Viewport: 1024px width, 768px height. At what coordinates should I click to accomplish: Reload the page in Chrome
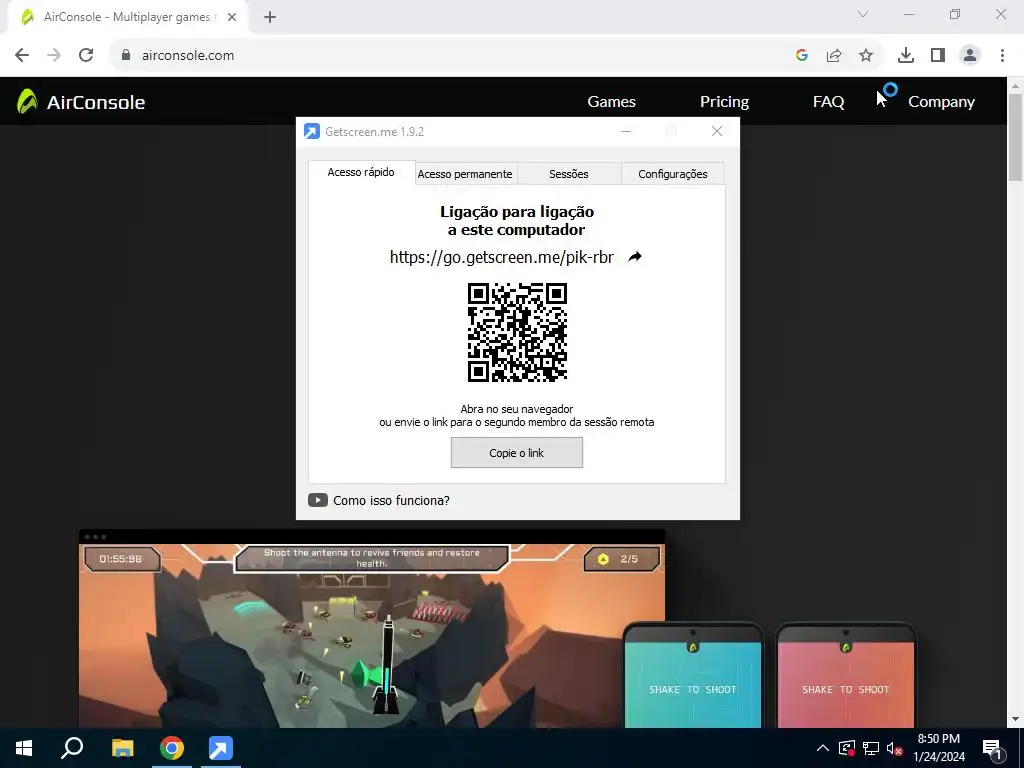pos(86,56)
